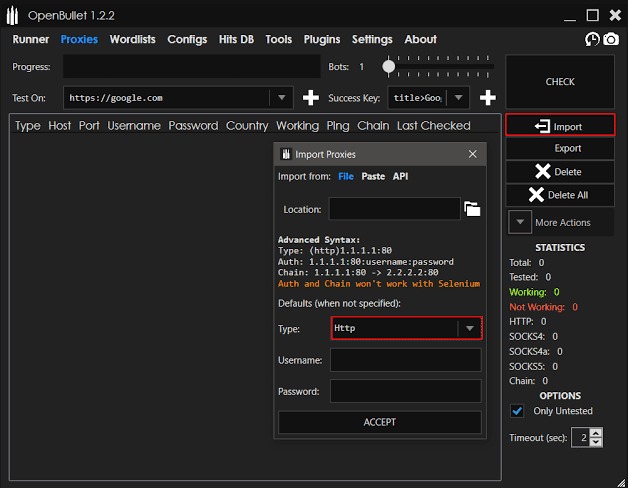Click the Delete All button

[x=559, y=195]
